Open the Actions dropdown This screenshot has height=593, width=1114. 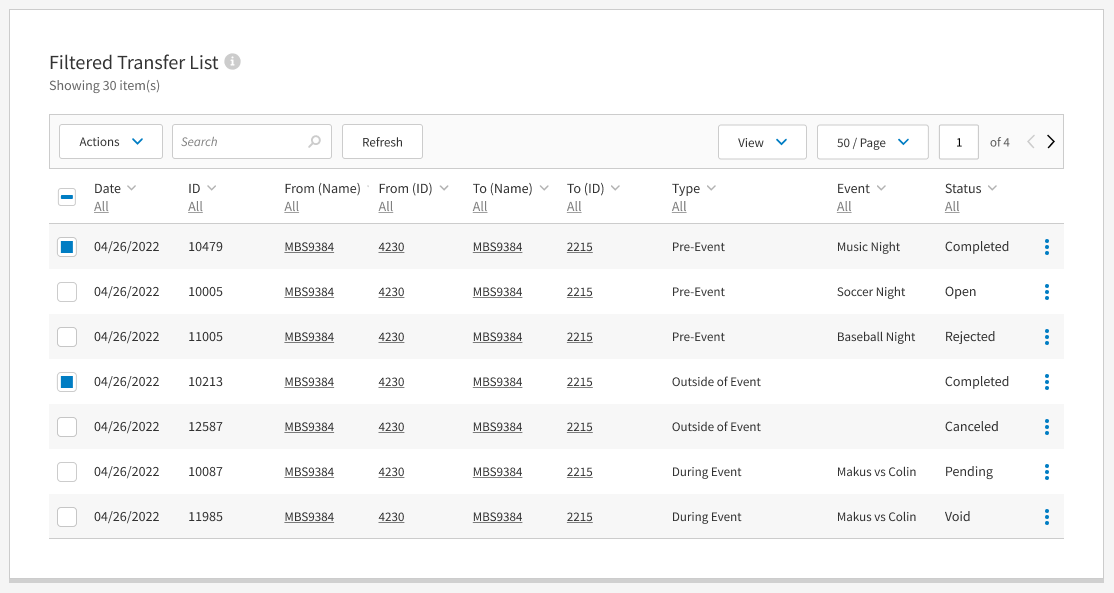[x=110, y=141]
